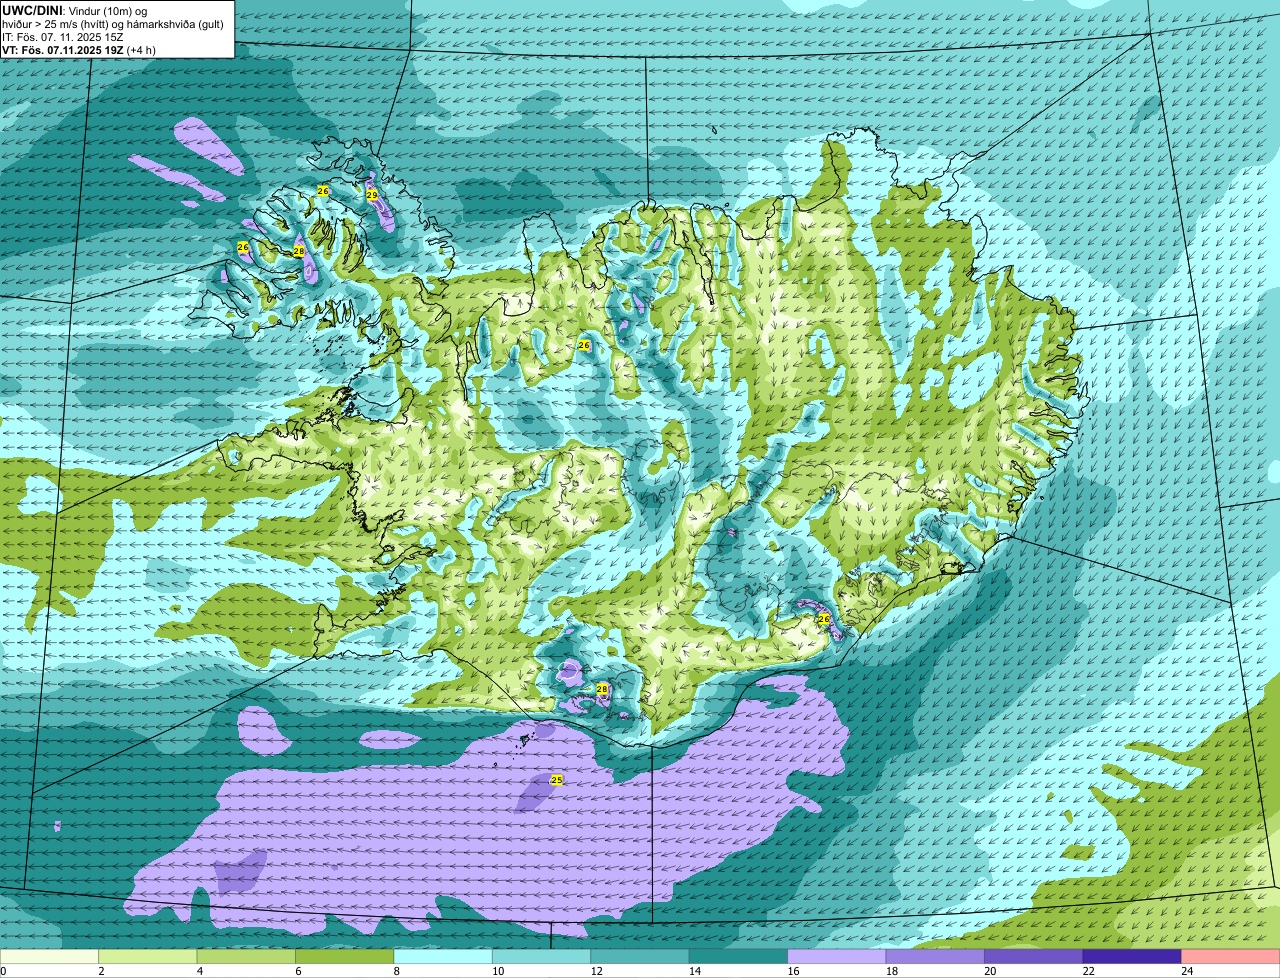Click the scale value 4
The width and height of the screenshot is (1280, 978).
coord(198,971)
